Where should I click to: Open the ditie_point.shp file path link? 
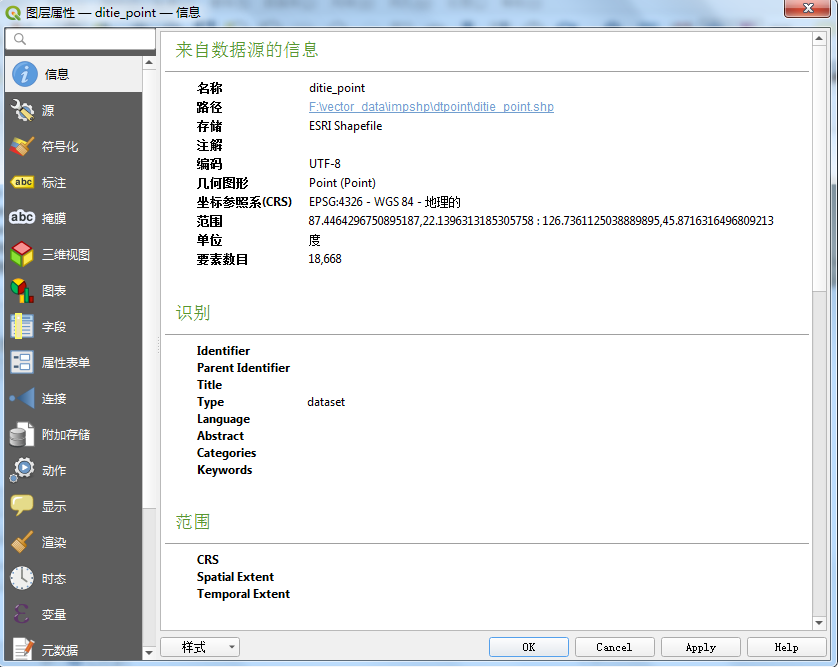[431, 107]
